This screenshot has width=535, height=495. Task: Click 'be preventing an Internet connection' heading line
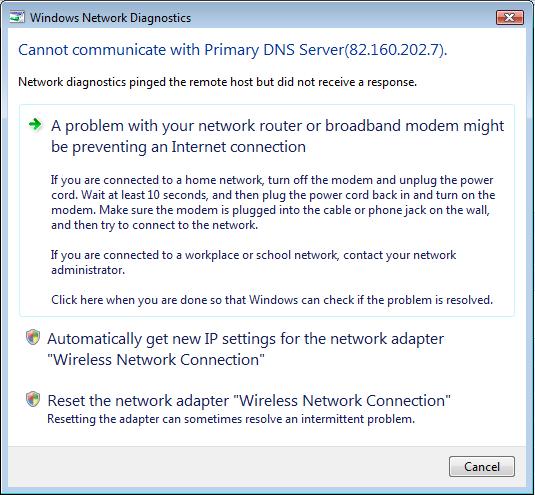click(178, 147)
